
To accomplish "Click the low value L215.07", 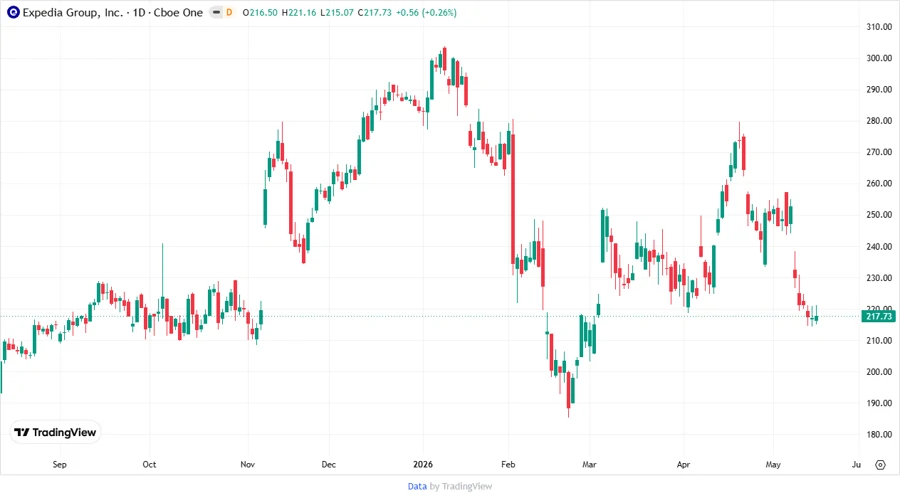I will [337, 12].
